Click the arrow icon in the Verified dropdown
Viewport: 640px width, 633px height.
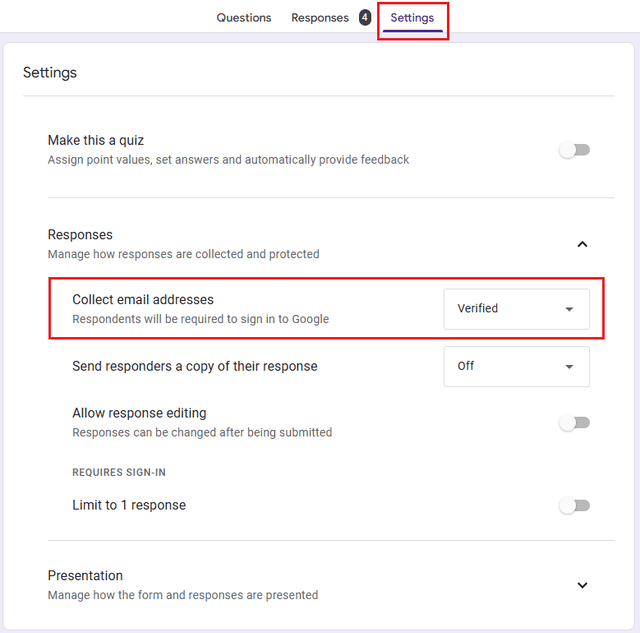pyautogui.click(x=569, y=310)
